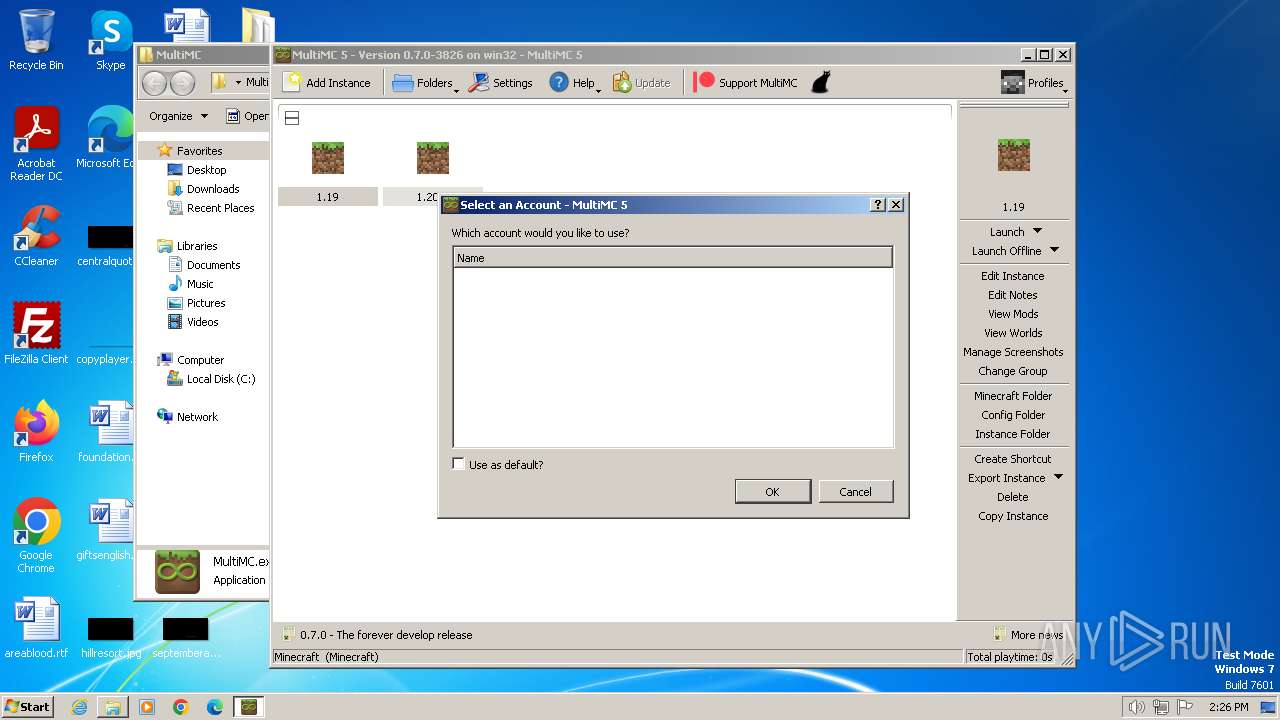Click Support MultiMC Patreon button

746,83
